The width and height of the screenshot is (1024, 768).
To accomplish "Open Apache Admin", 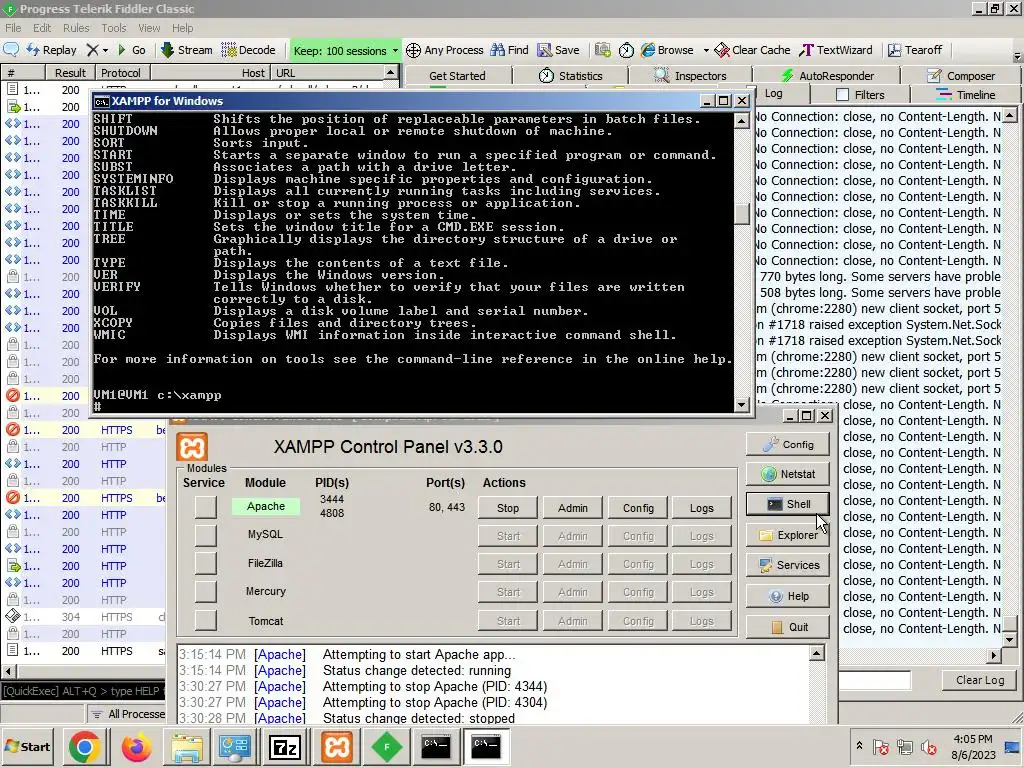I will pyautogui.click(x=573, y=508).
